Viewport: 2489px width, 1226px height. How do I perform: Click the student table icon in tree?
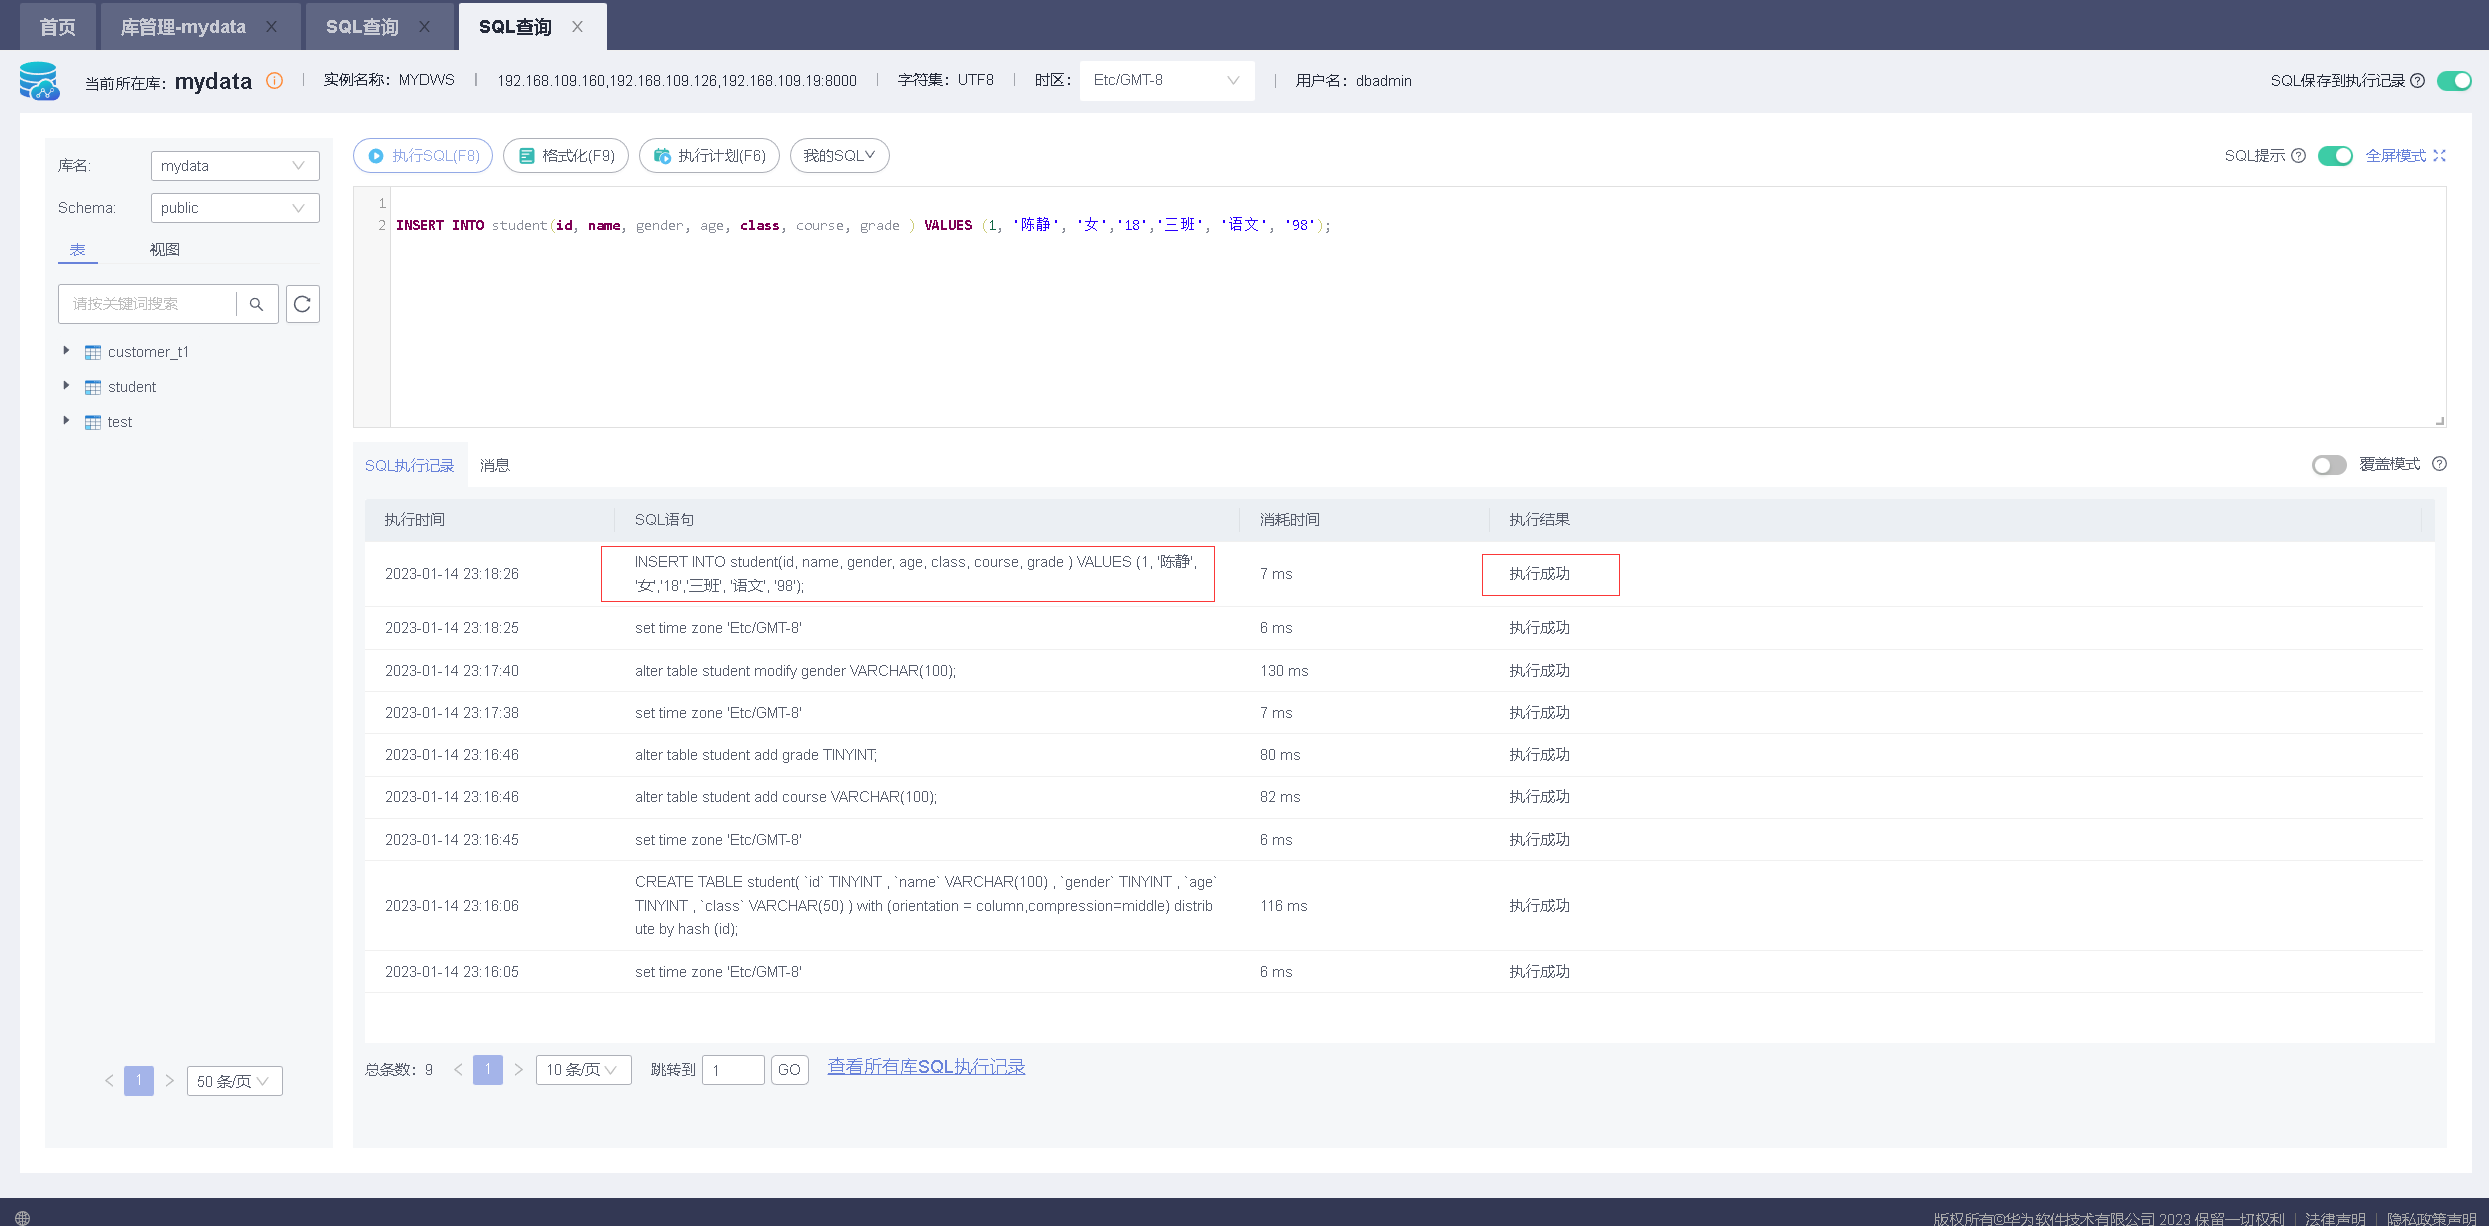93,388
